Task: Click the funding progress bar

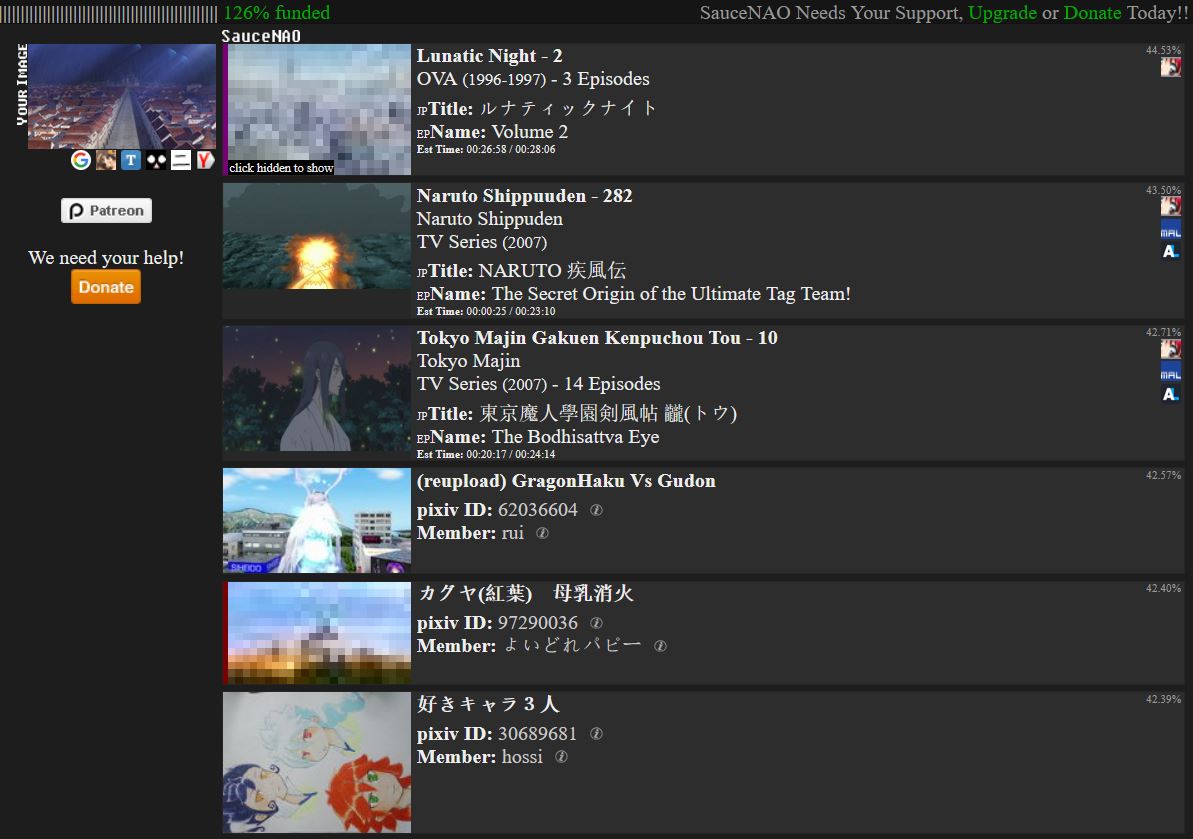Action: (109, 13)
